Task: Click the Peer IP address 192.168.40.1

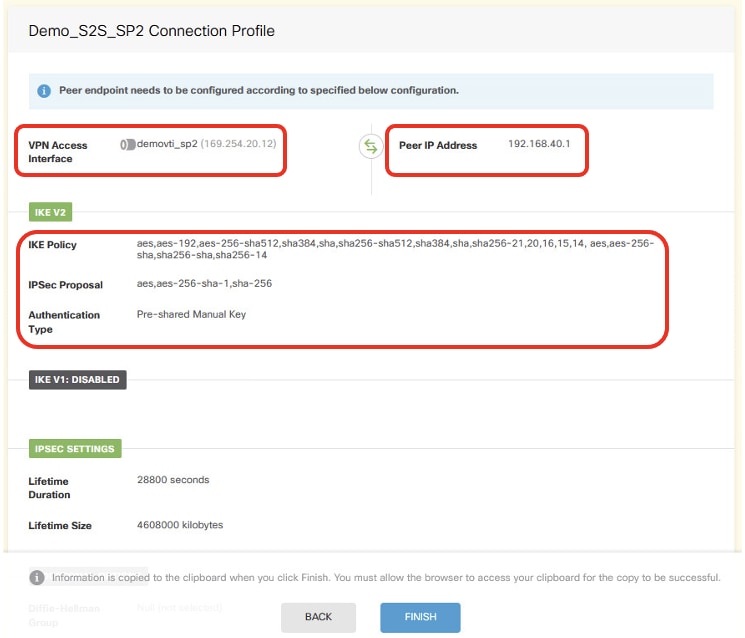Action: pos(539,144)
